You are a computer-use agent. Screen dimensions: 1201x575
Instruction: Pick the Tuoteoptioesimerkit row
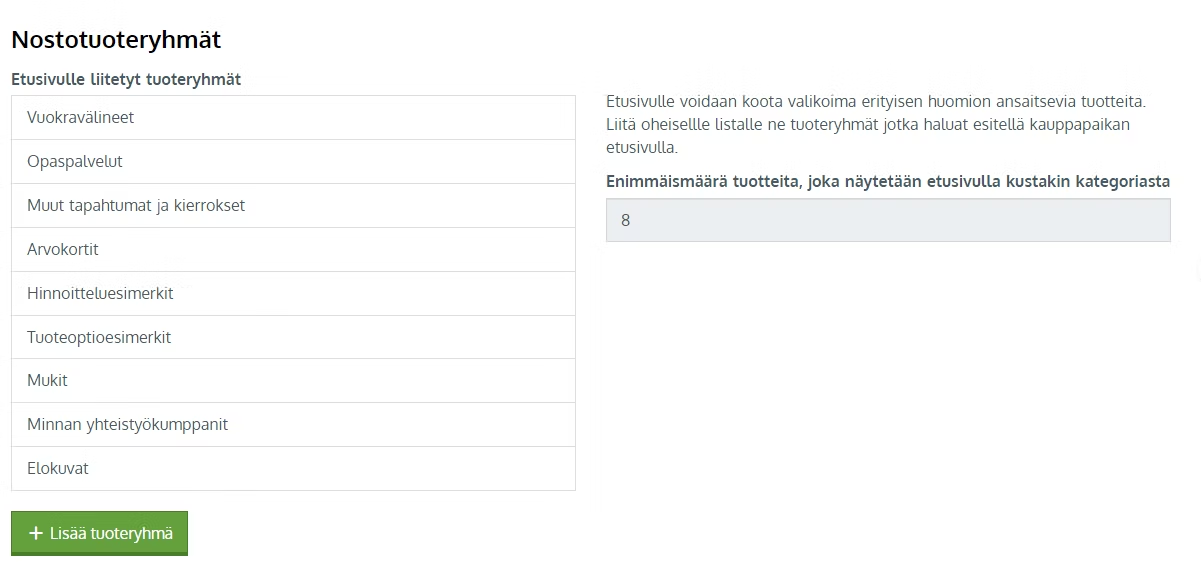coord(293,337)
